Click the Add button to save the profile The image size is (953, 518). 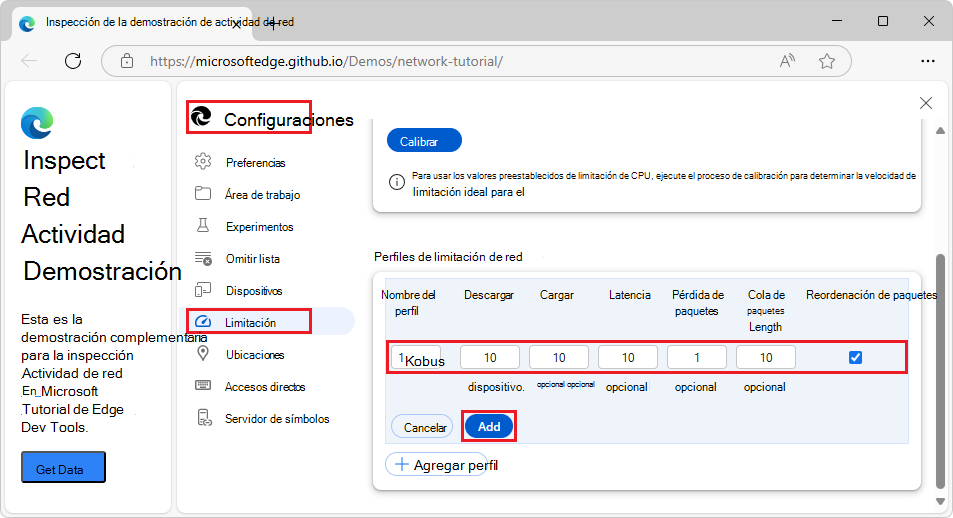[489, 426]
